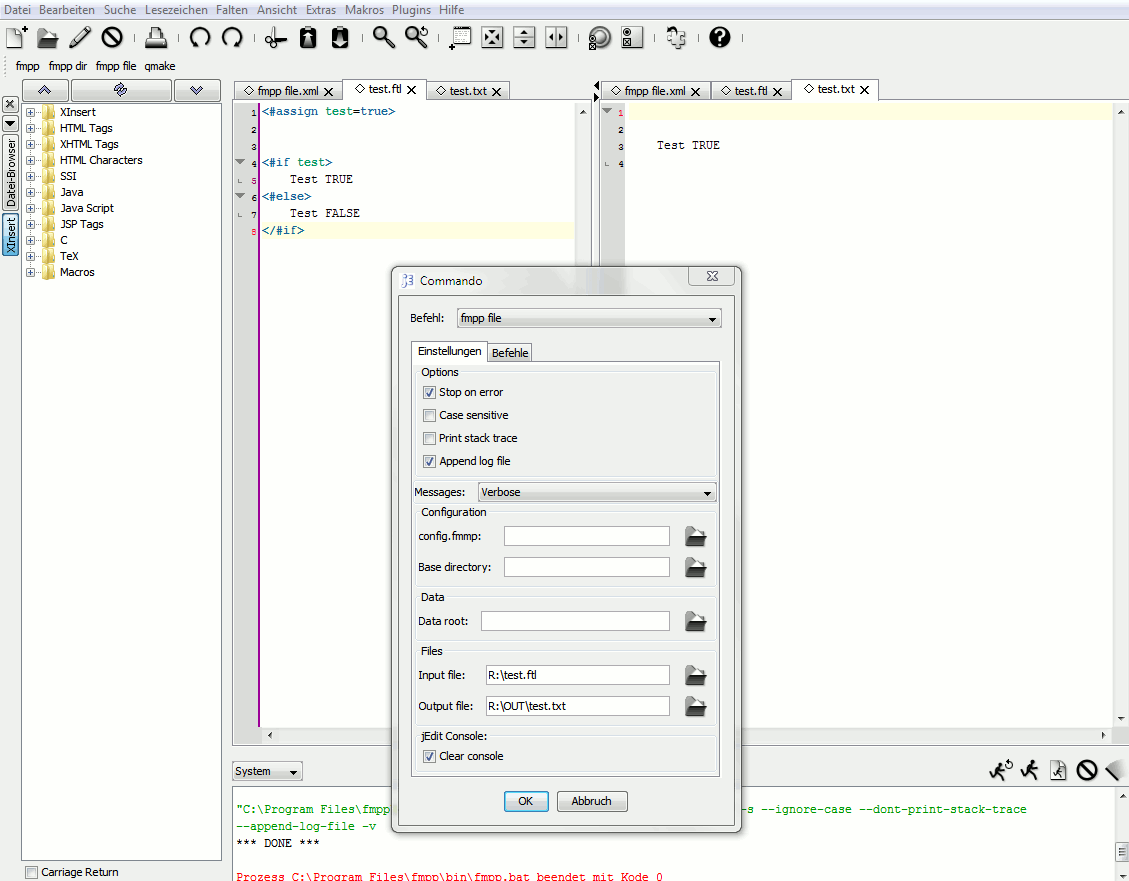The height and width of the screenshot is (881, 1129).
Task: Click the Abbruch button
Action: (x=592, y=801)
